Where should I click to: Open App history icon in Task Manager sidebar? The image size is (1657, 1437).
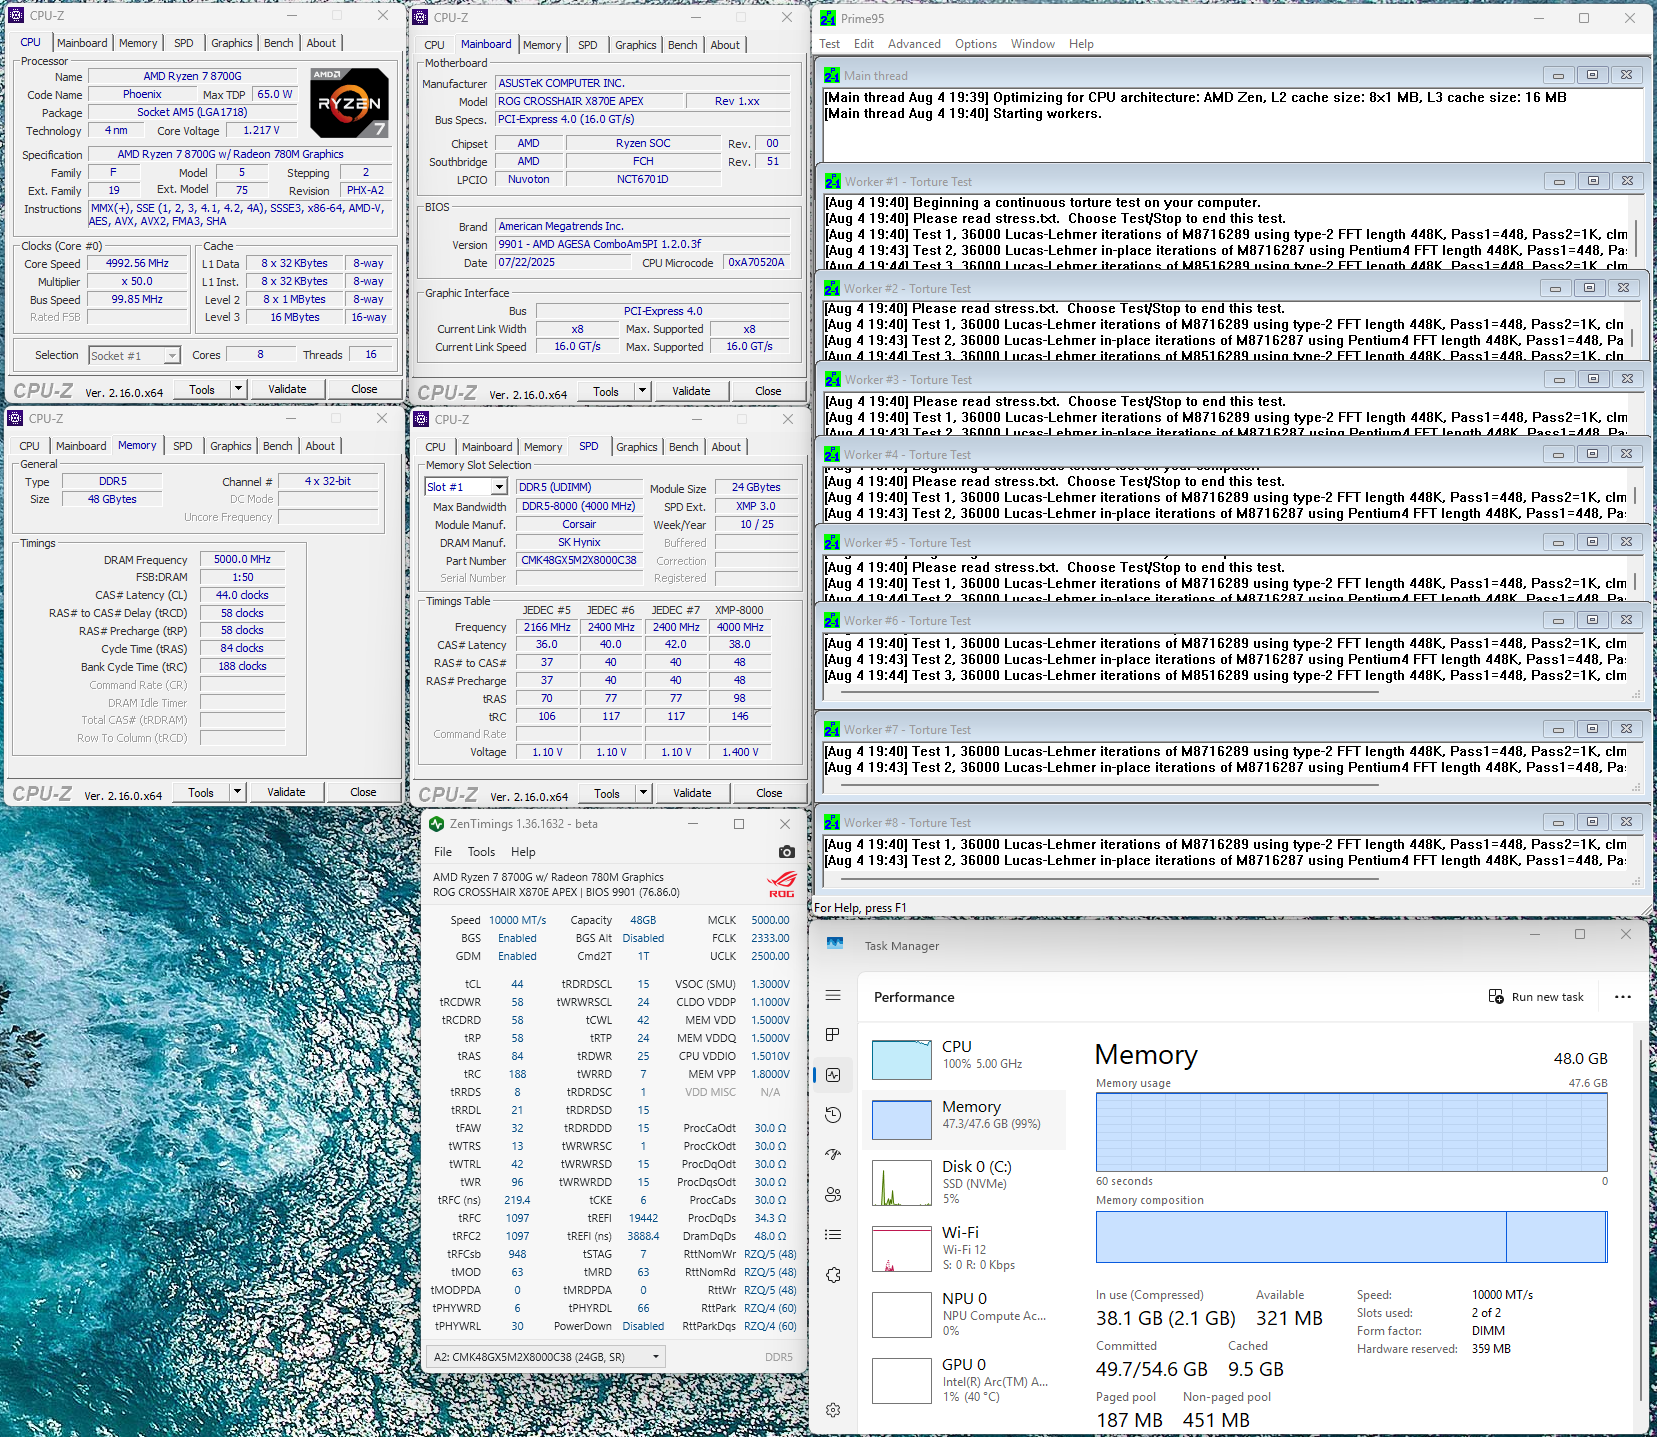tap(833, 1115)
